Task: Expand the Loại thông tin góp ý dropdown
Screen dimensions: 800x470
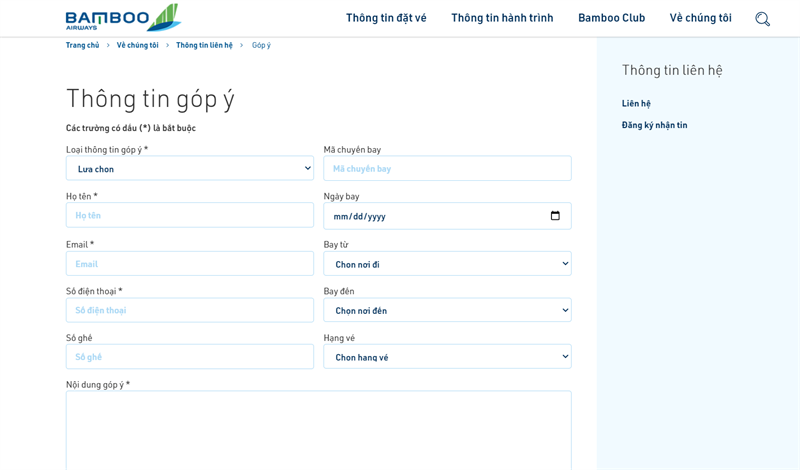Action: (x=190, y=168)
